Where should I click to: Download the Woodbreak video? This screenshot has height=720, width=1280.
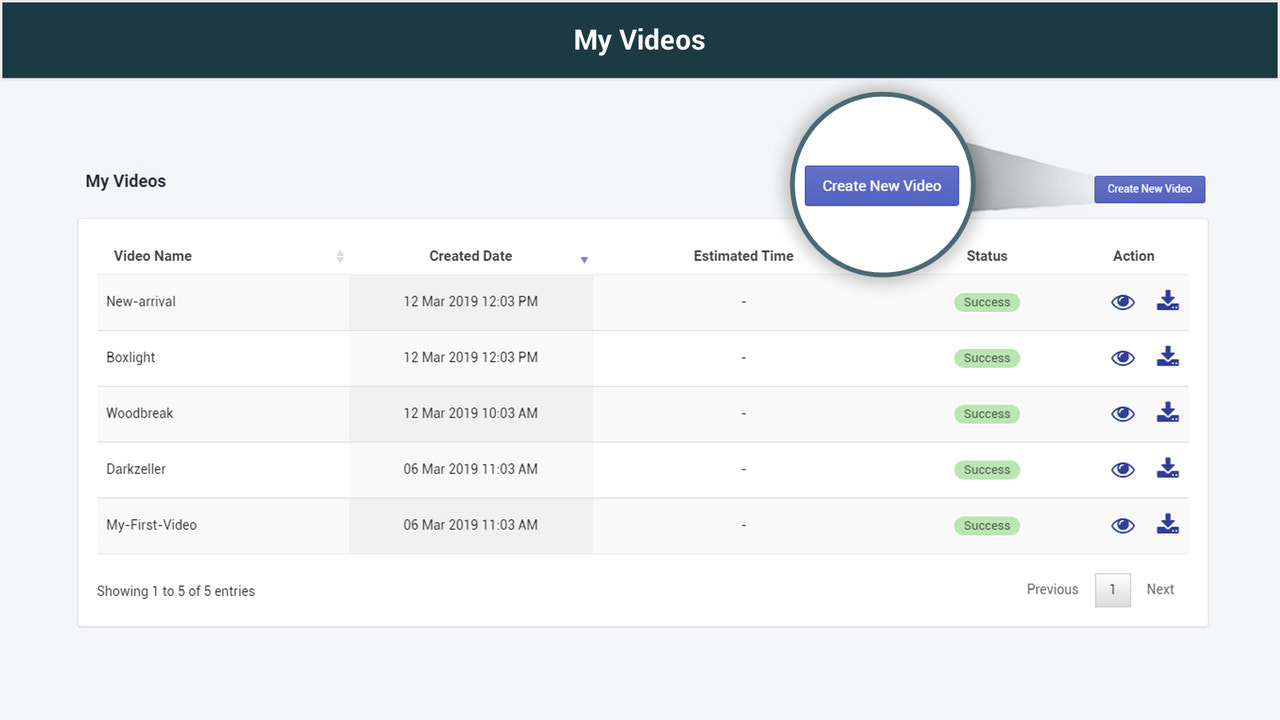pyautogui.click(x=1167, y=413)
